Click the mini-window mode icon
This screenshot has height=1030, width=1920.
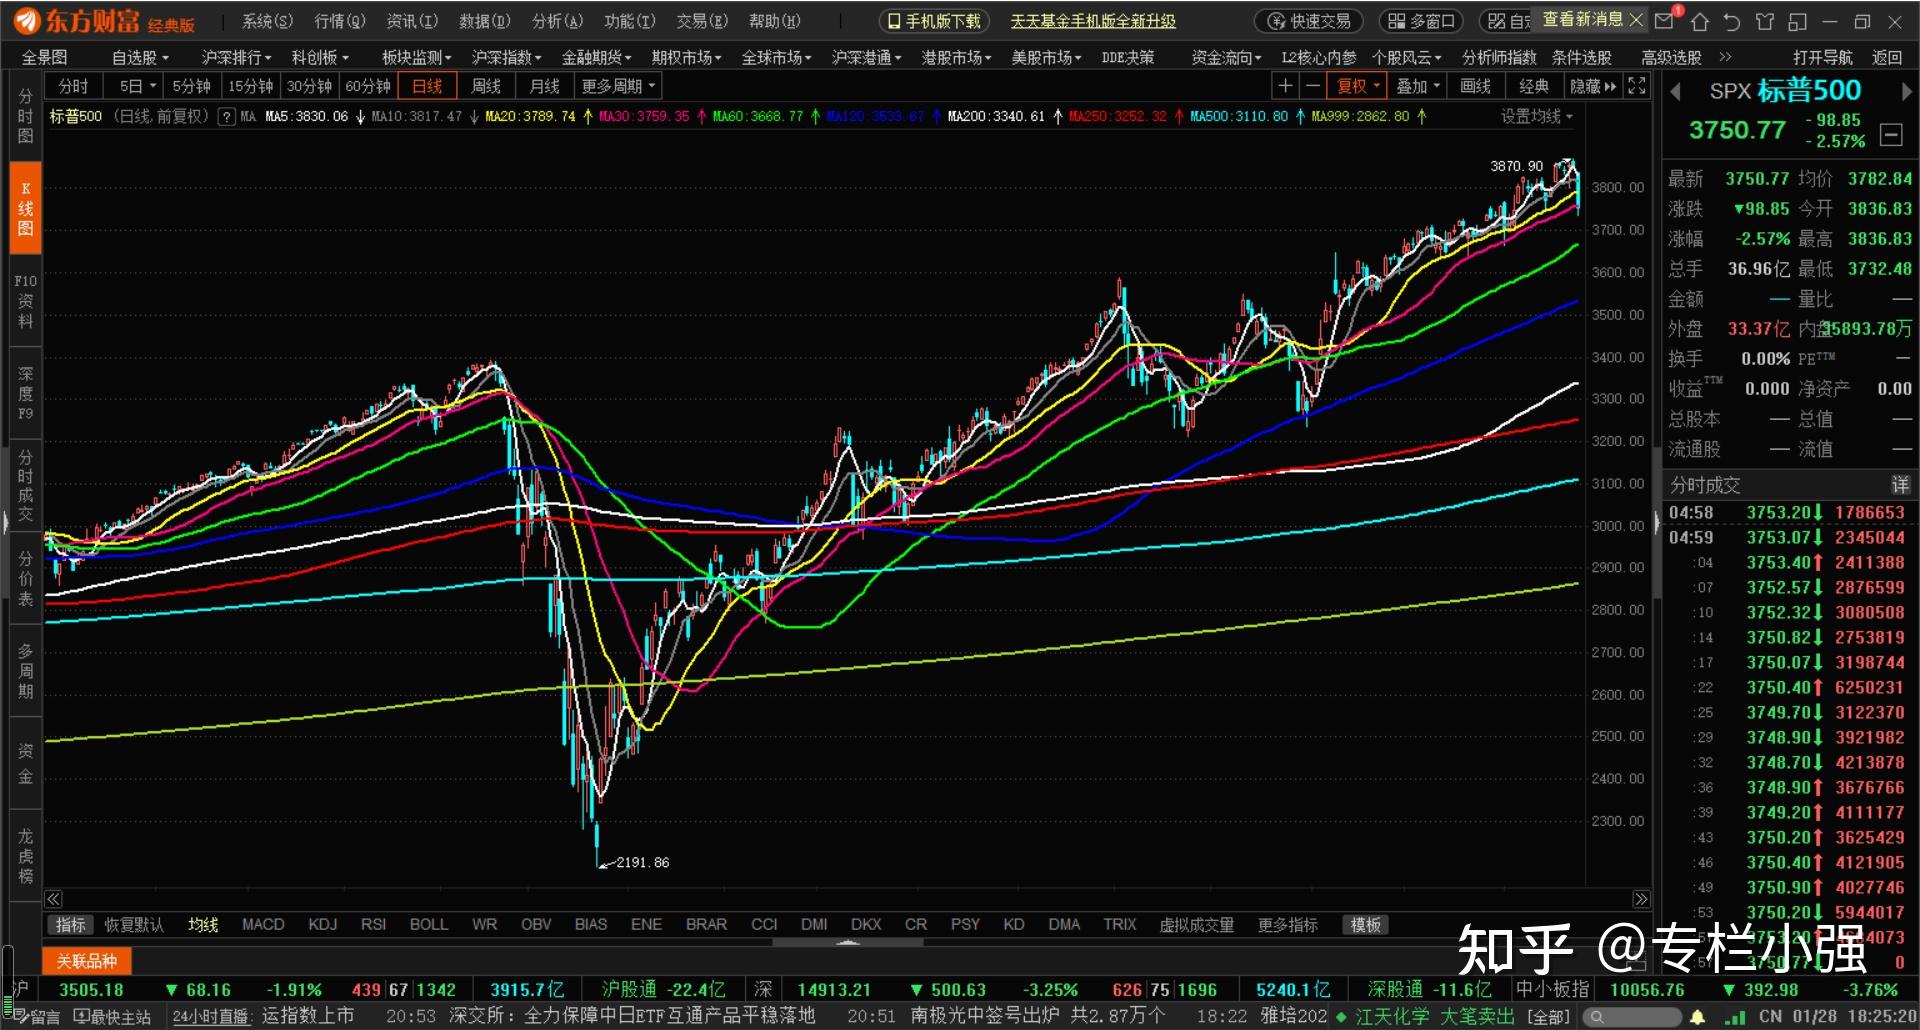(x=1797, y=21)
